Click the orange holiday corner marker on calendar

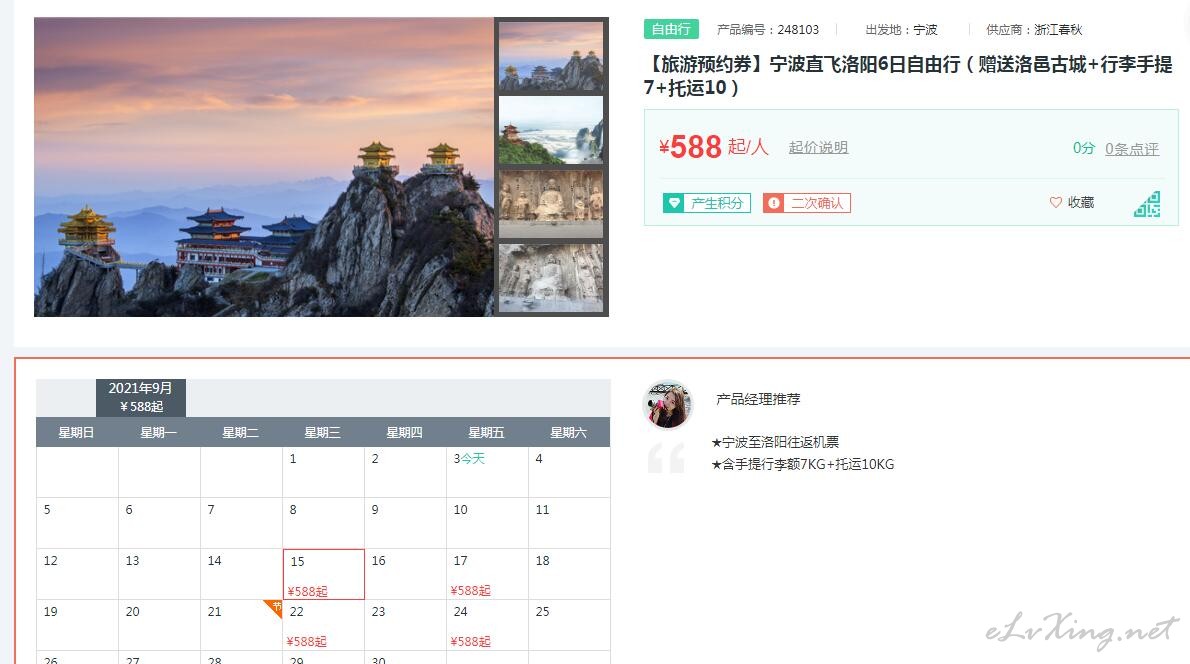[x=274, y=608]
